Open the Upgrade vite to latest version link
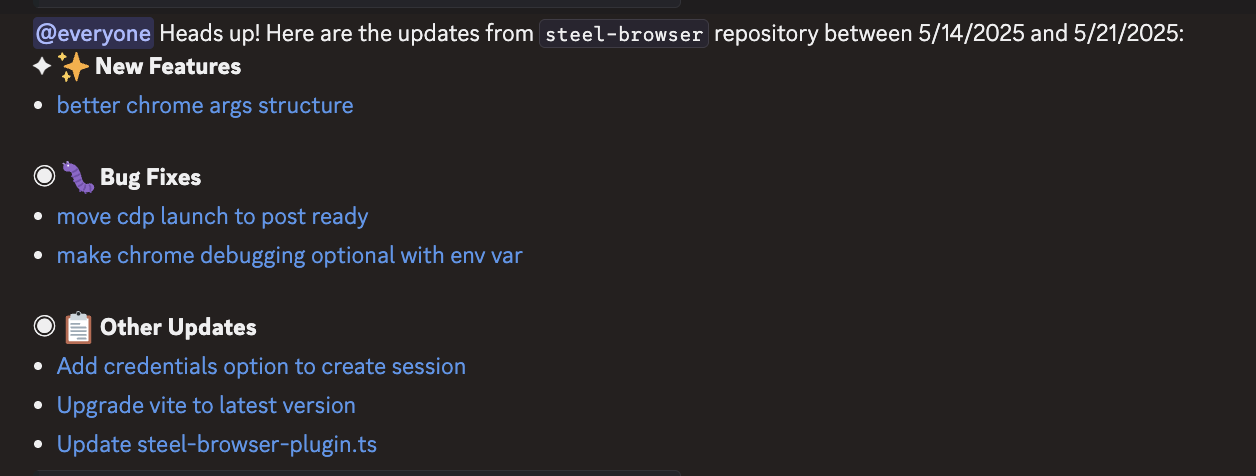The height and width of the screenshot is (476, 1256). [206, 405]
